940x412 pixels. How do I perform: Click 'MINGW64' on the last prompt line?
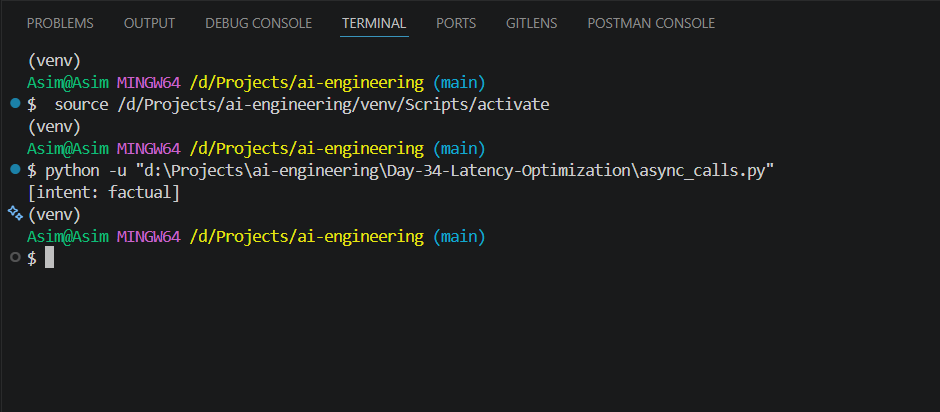coord(148,237)
